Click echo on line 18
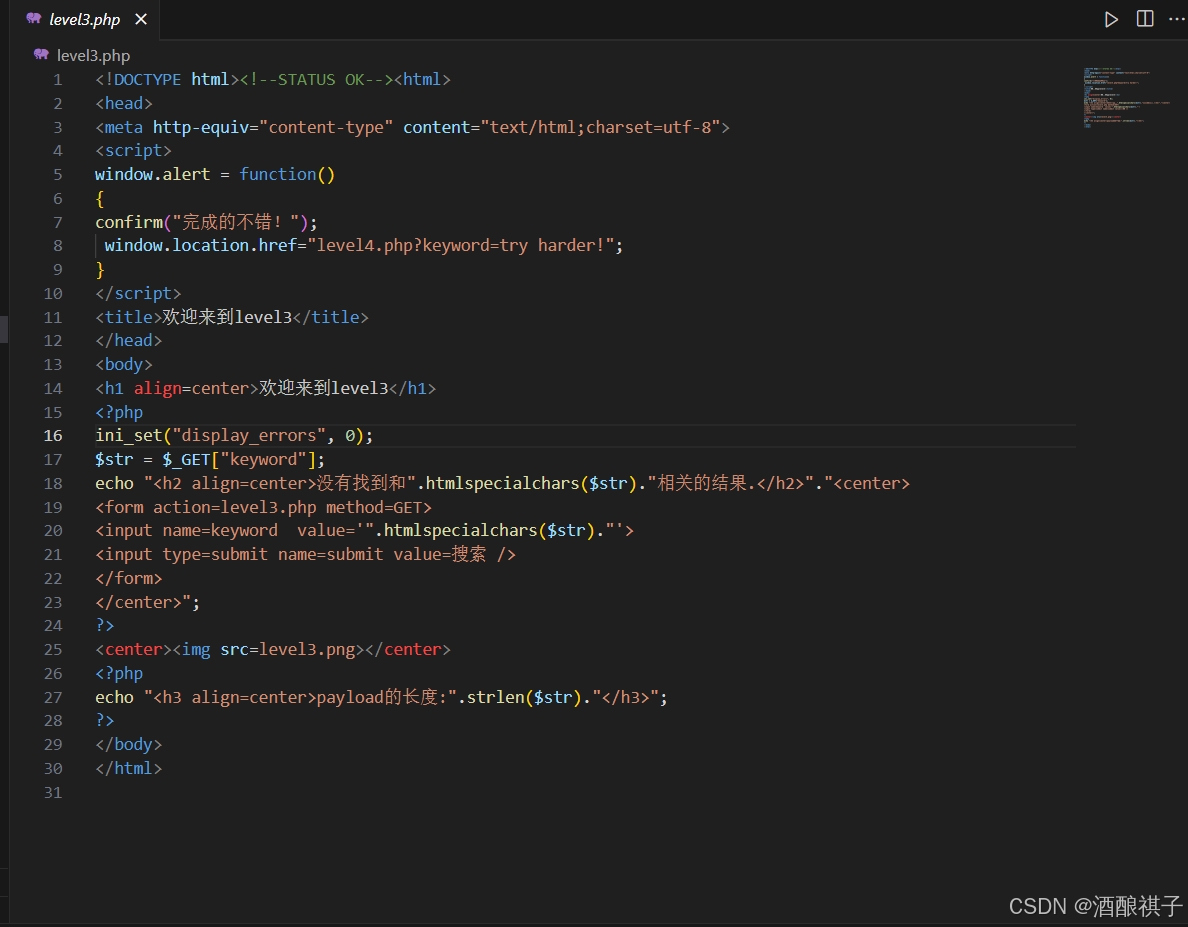This screenshot has height=927, width=1188. [x=114, y=483]
